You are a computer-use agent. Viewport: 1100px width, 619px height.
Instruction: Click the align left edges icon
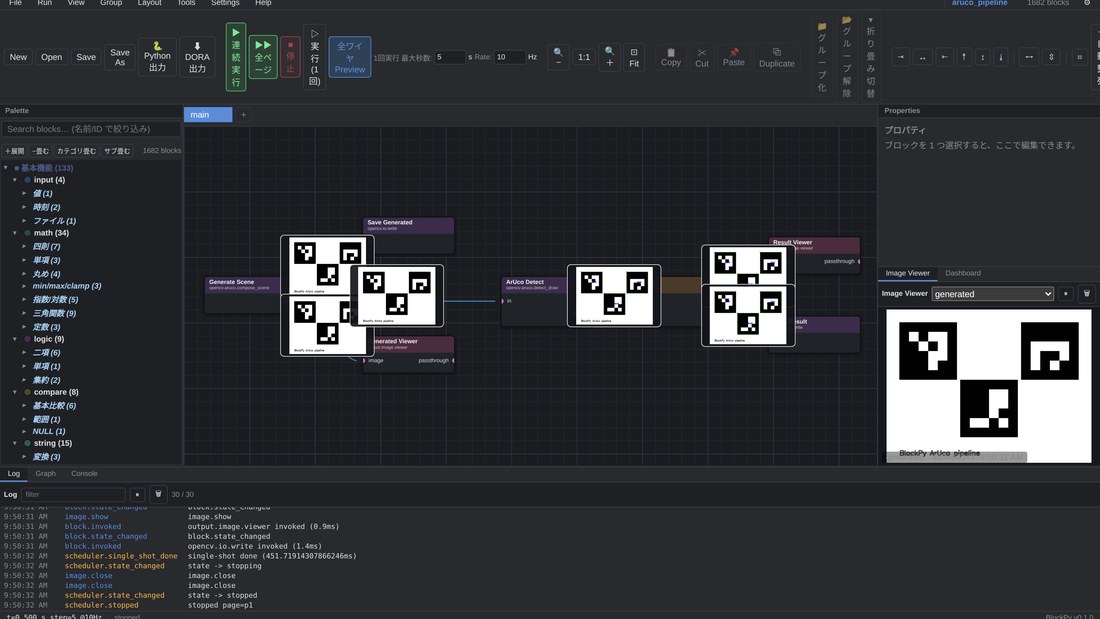click(x=901, y=57)
